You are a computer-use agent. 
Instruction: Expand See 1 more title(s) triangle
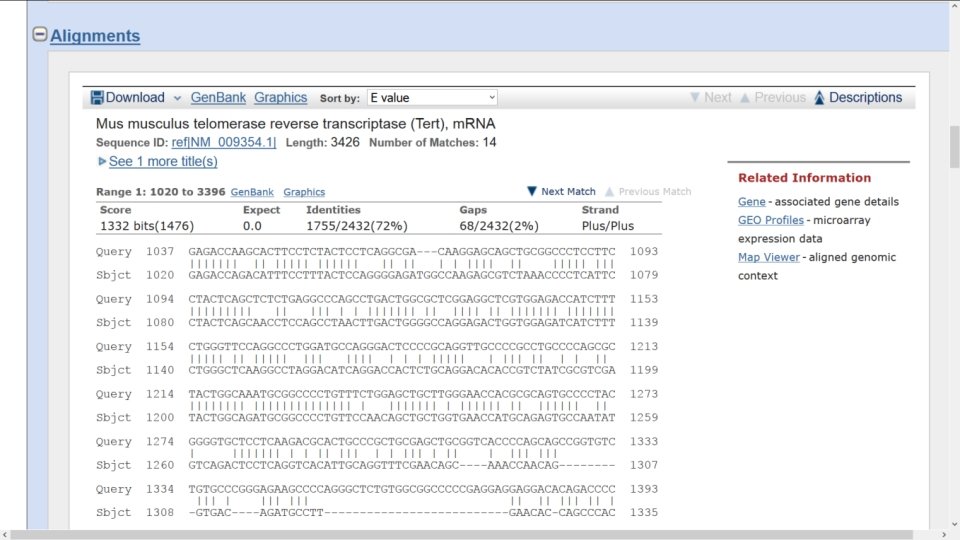(102, 161)
